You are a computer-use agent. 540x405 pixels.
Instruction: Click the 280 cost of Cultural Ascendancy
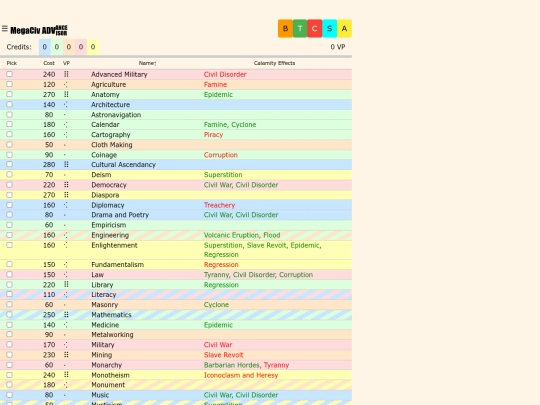tap(49, 165)
